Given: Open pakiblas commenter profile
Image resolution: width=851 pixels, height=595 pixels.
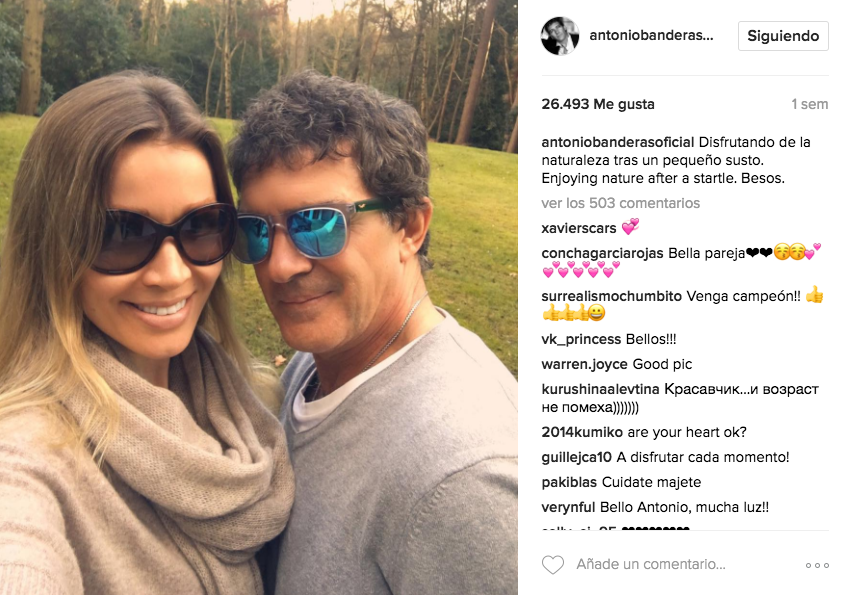Looking at the screenshot, I should (569, 482).
